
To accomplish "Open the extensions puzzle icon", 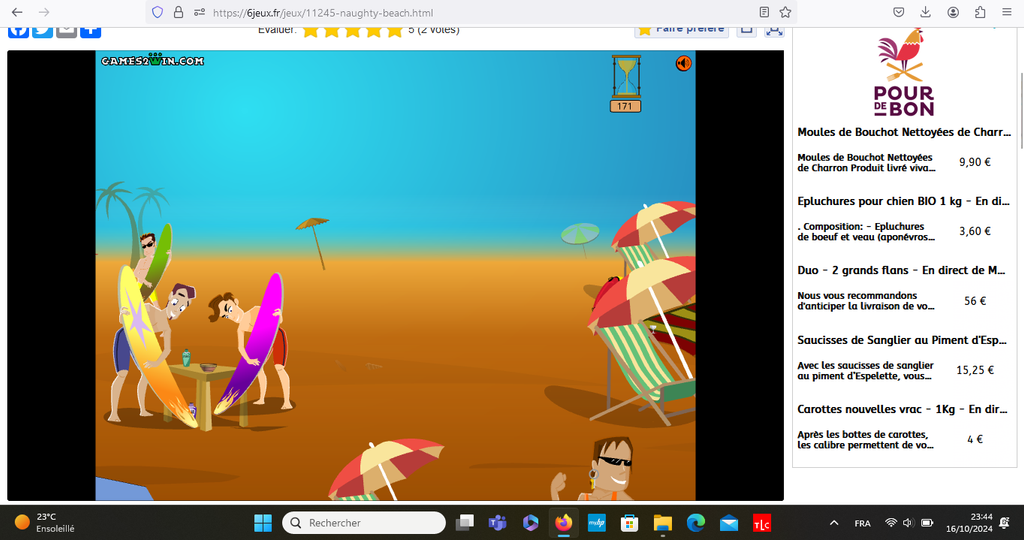I will click(x=980, y=12).
